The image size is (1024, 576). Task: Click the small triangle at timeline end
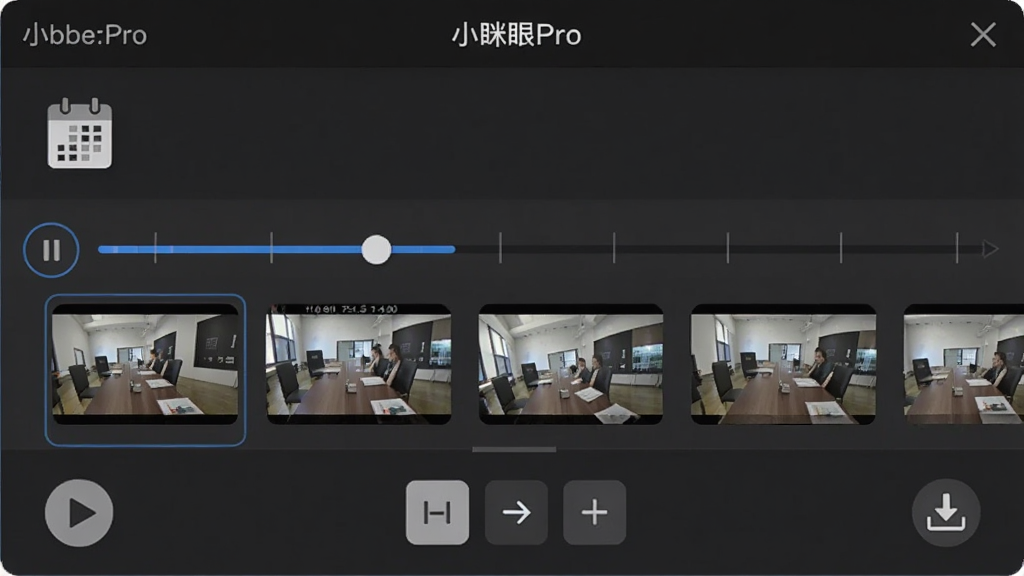click(x=990, y=249)
